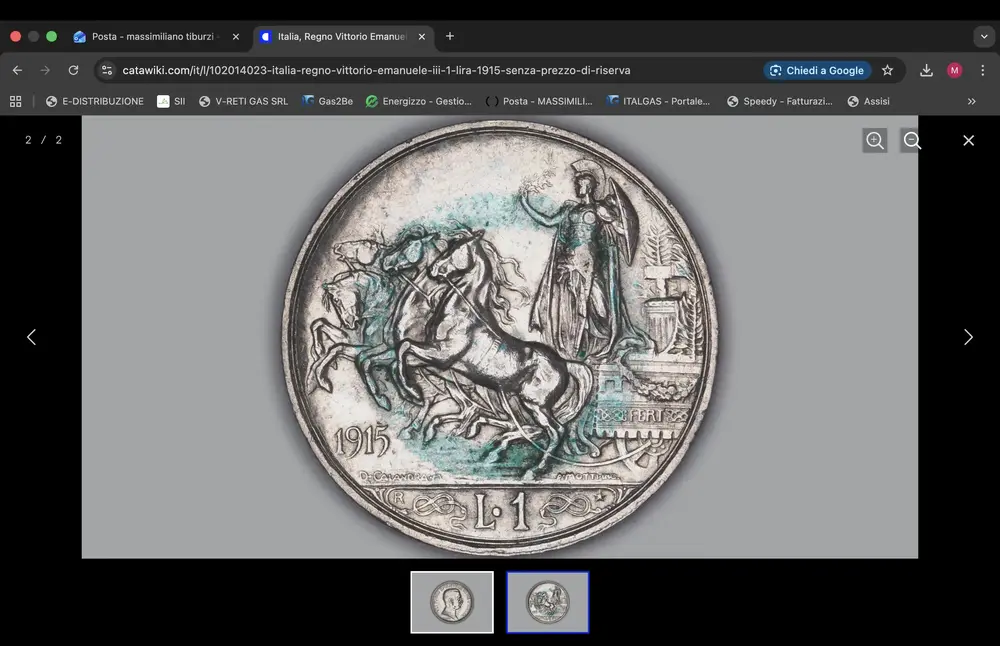Open the Google apps grid icon
The image size is (1000, 646).
[x=15, y=101]
